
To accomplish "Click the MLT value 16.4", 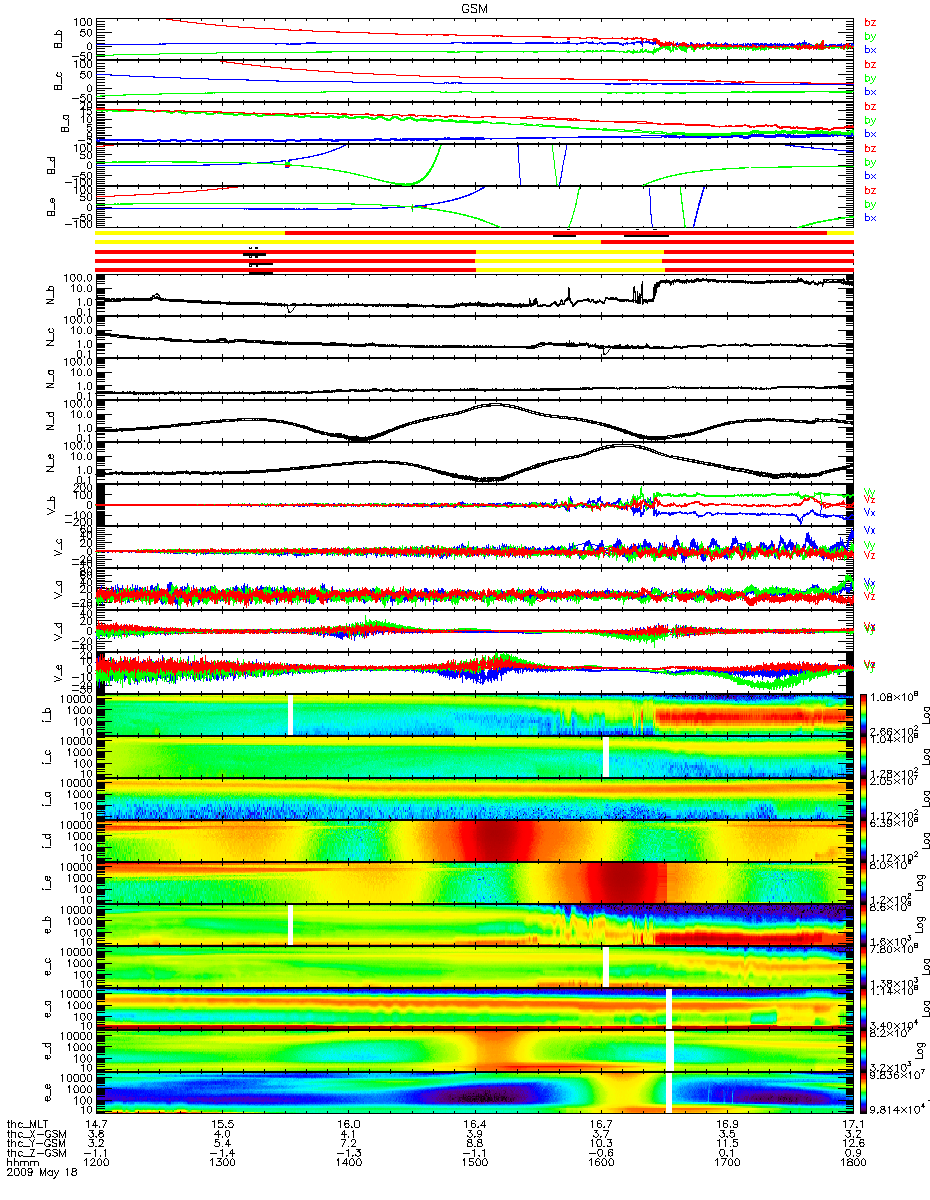I will pyautogui.click(x=474, y=1126).
